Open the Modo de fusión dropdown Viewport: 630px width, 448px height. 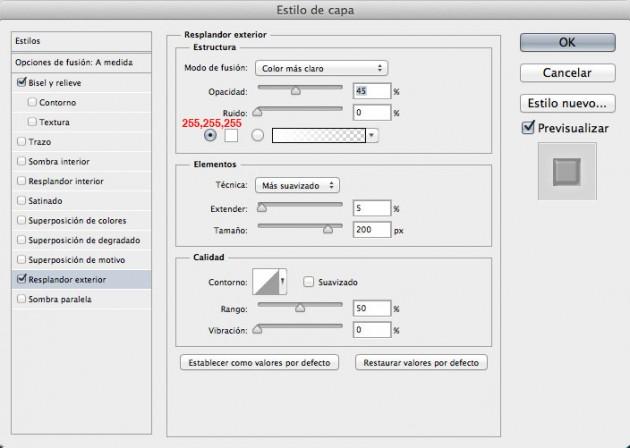[321, 68]
